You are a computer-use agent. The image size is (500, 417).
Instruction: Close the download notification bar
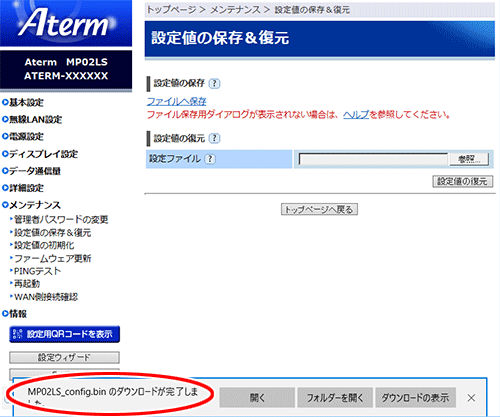[x=471, y=398]
